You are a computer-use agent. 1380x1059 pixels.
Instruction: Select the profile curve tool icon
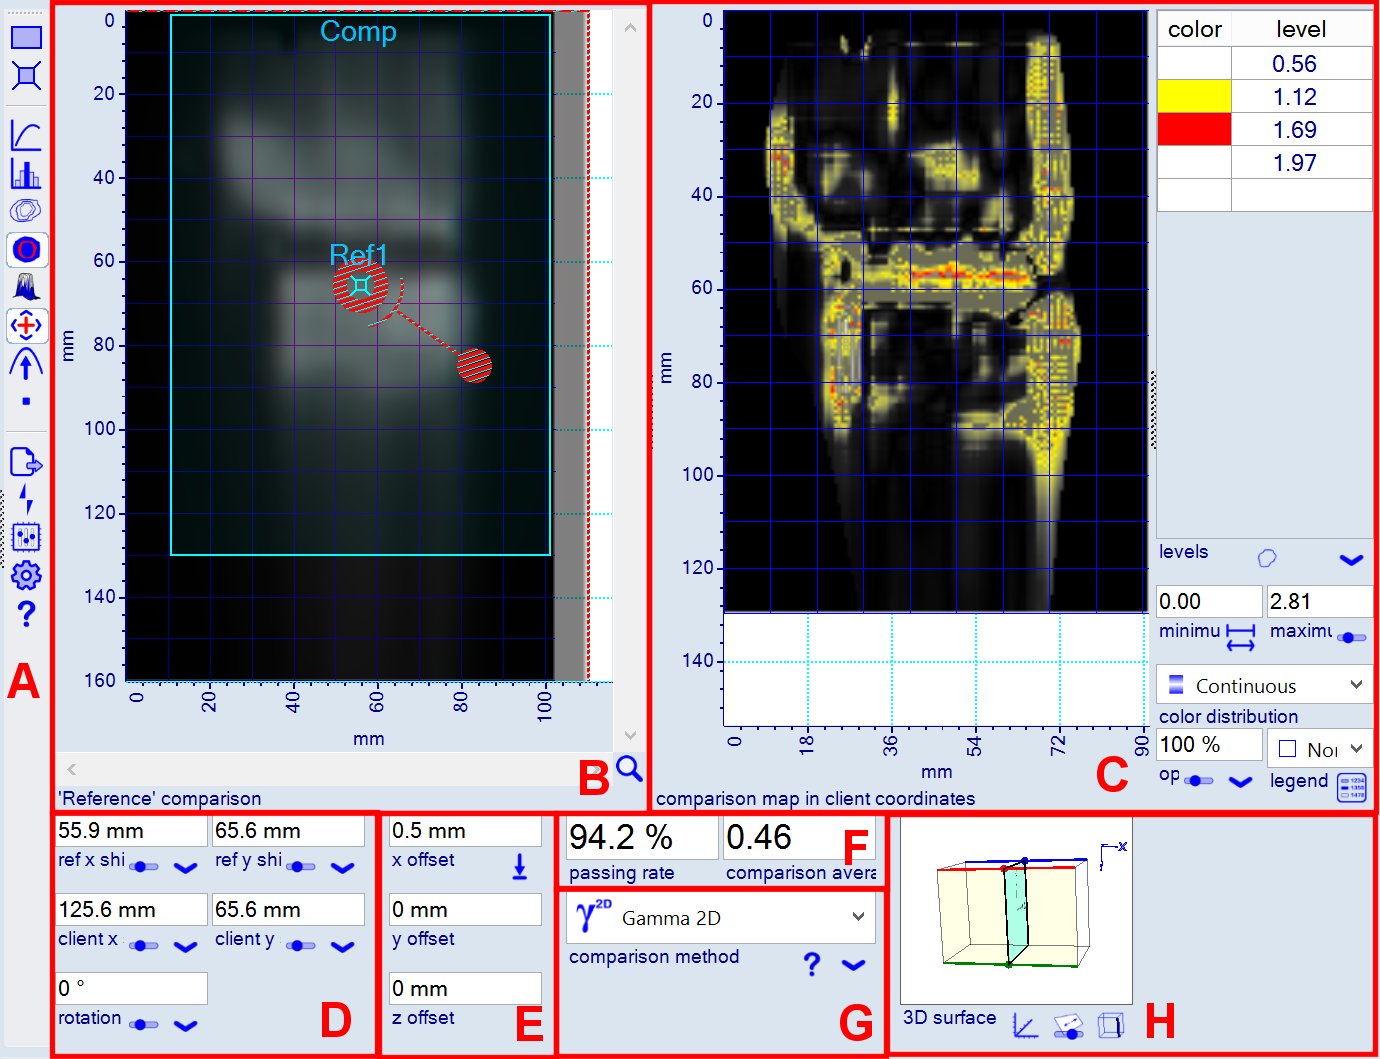pos(26,135)
